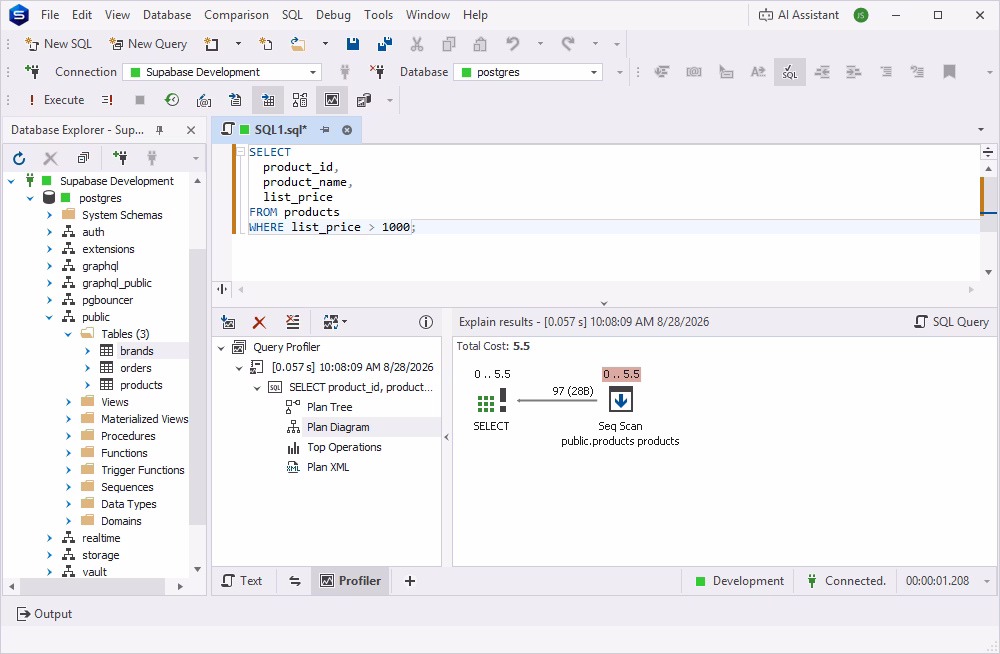
Task: Close the SQL1.sql tab
Action: tap(347, 130)
